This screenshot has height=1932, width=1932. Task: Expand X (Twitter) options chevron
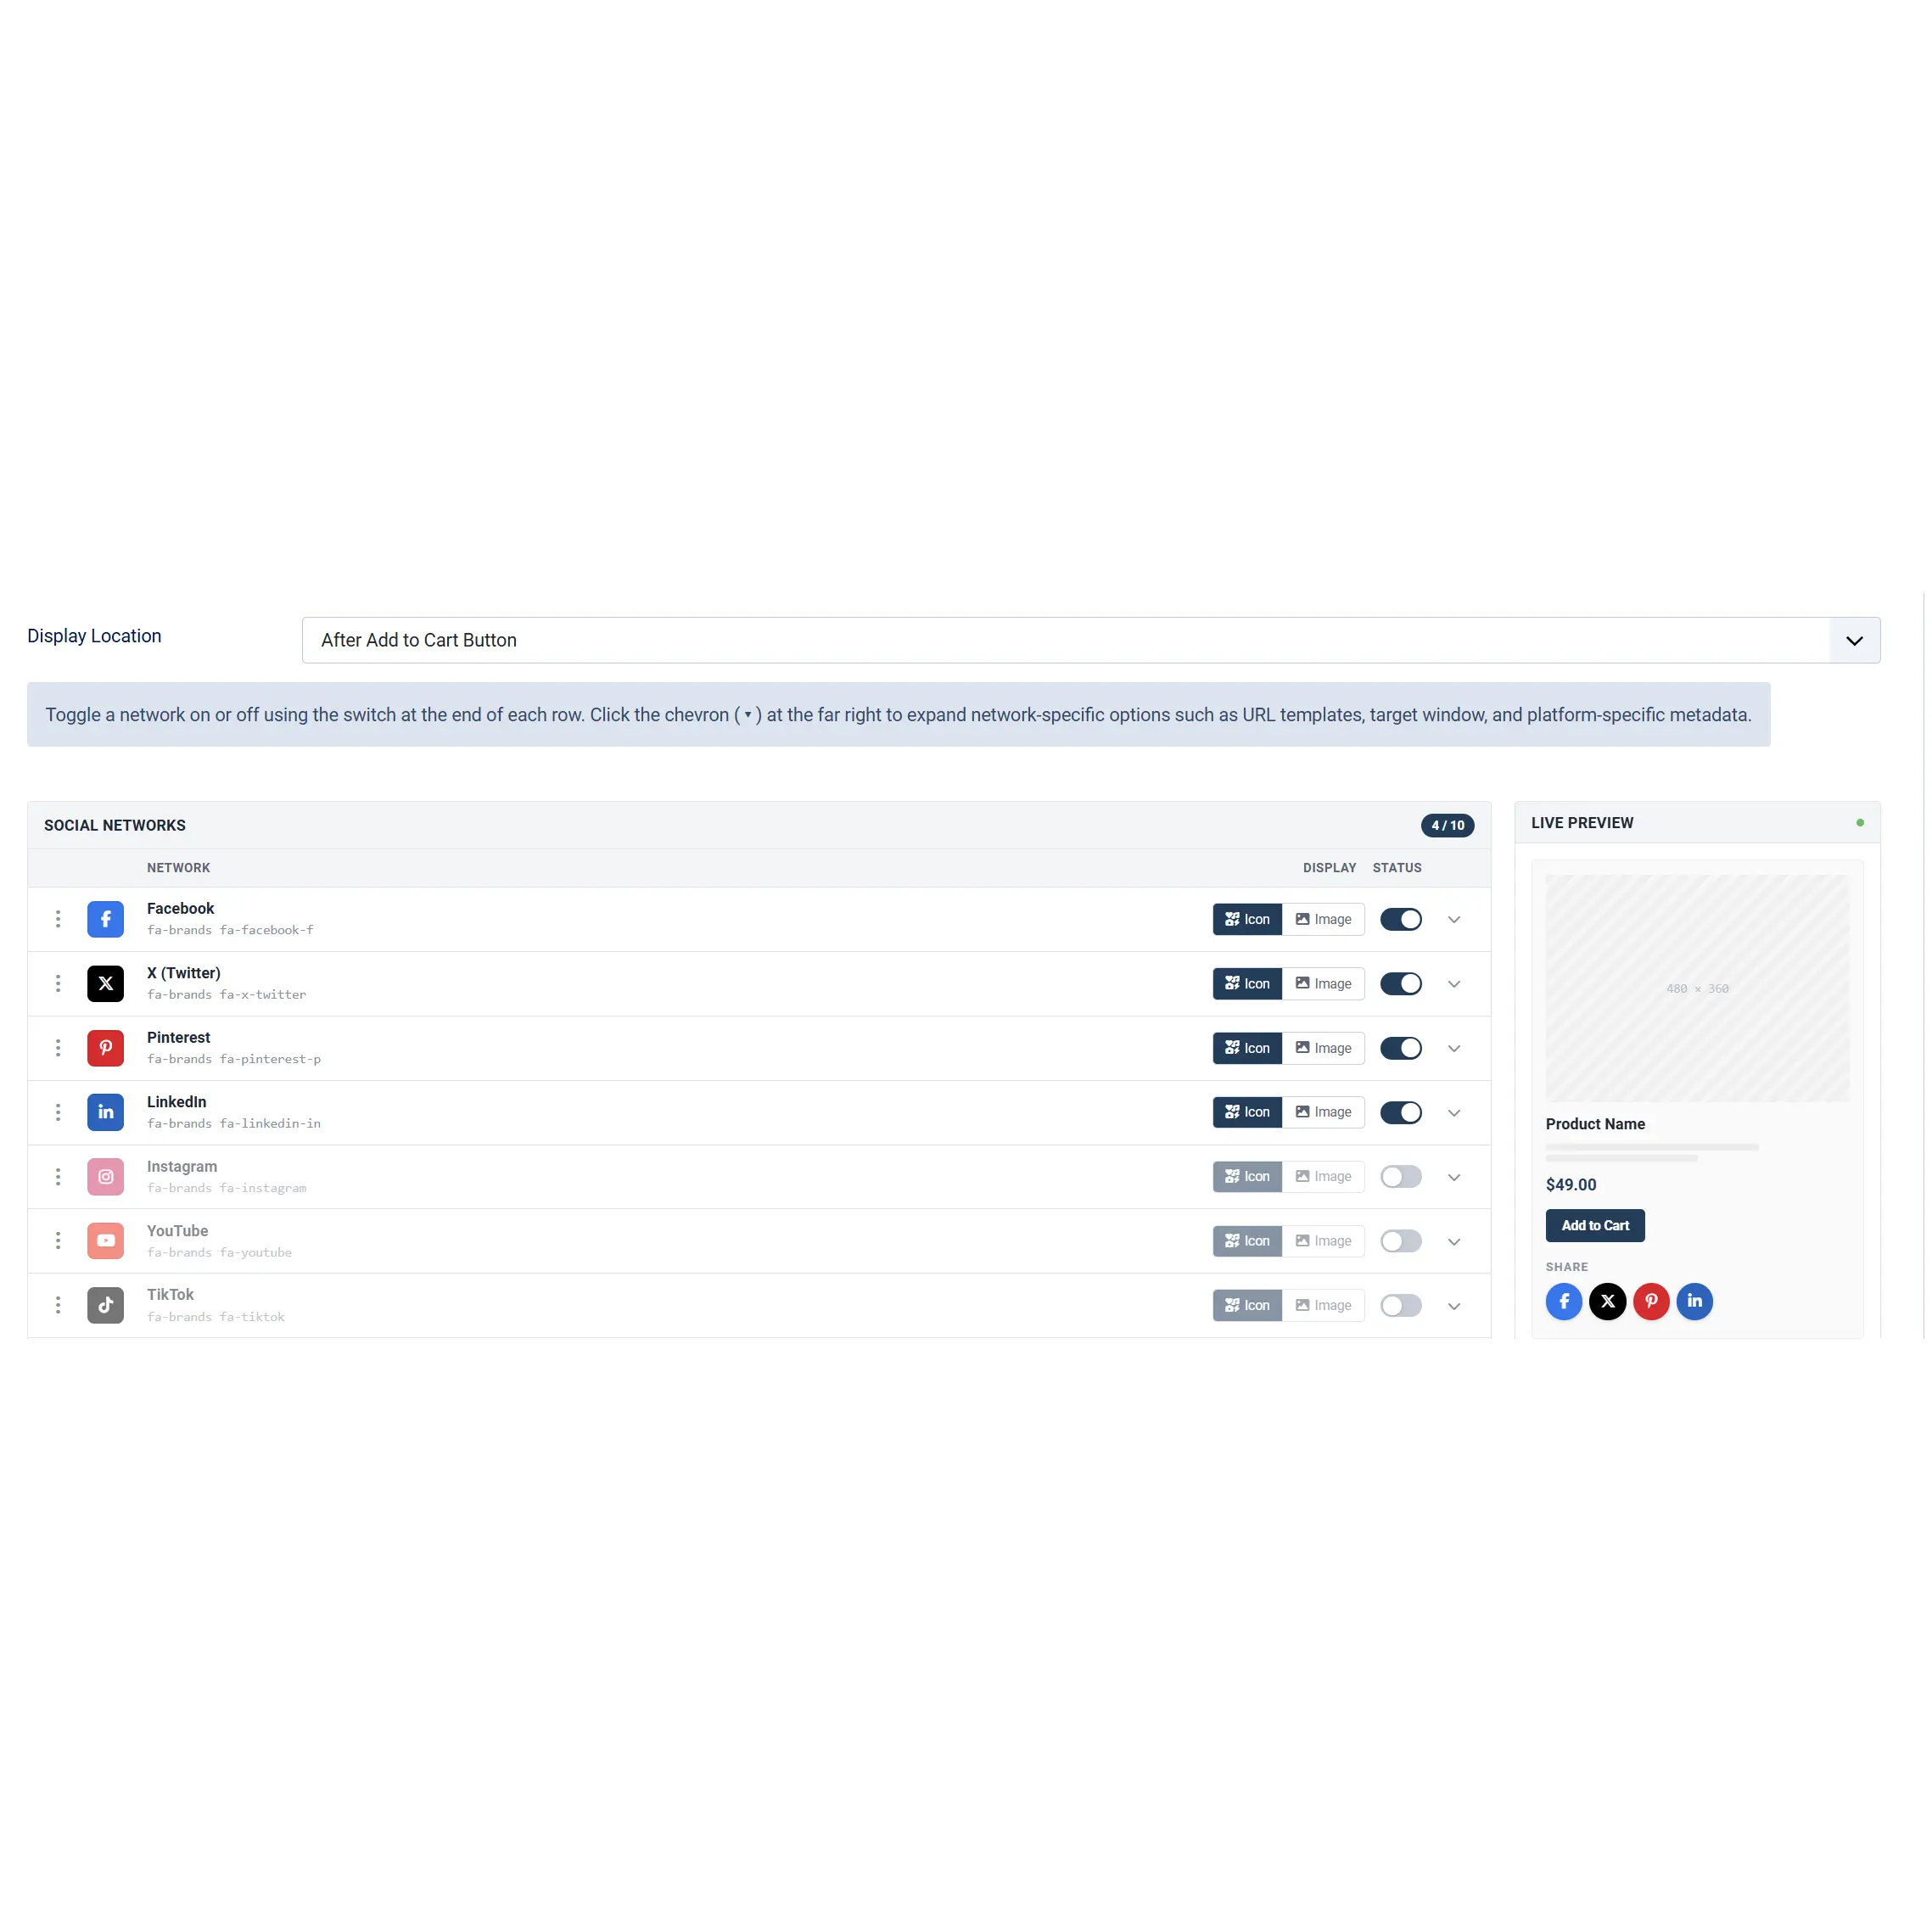1454,984
